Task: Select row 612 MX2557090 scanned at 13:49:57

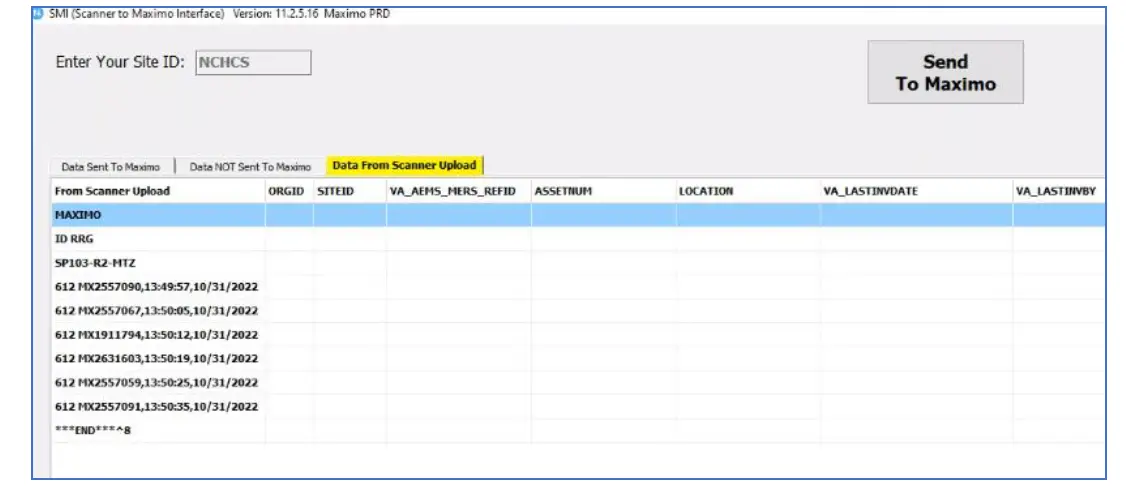Action: (x=156, y=287)
